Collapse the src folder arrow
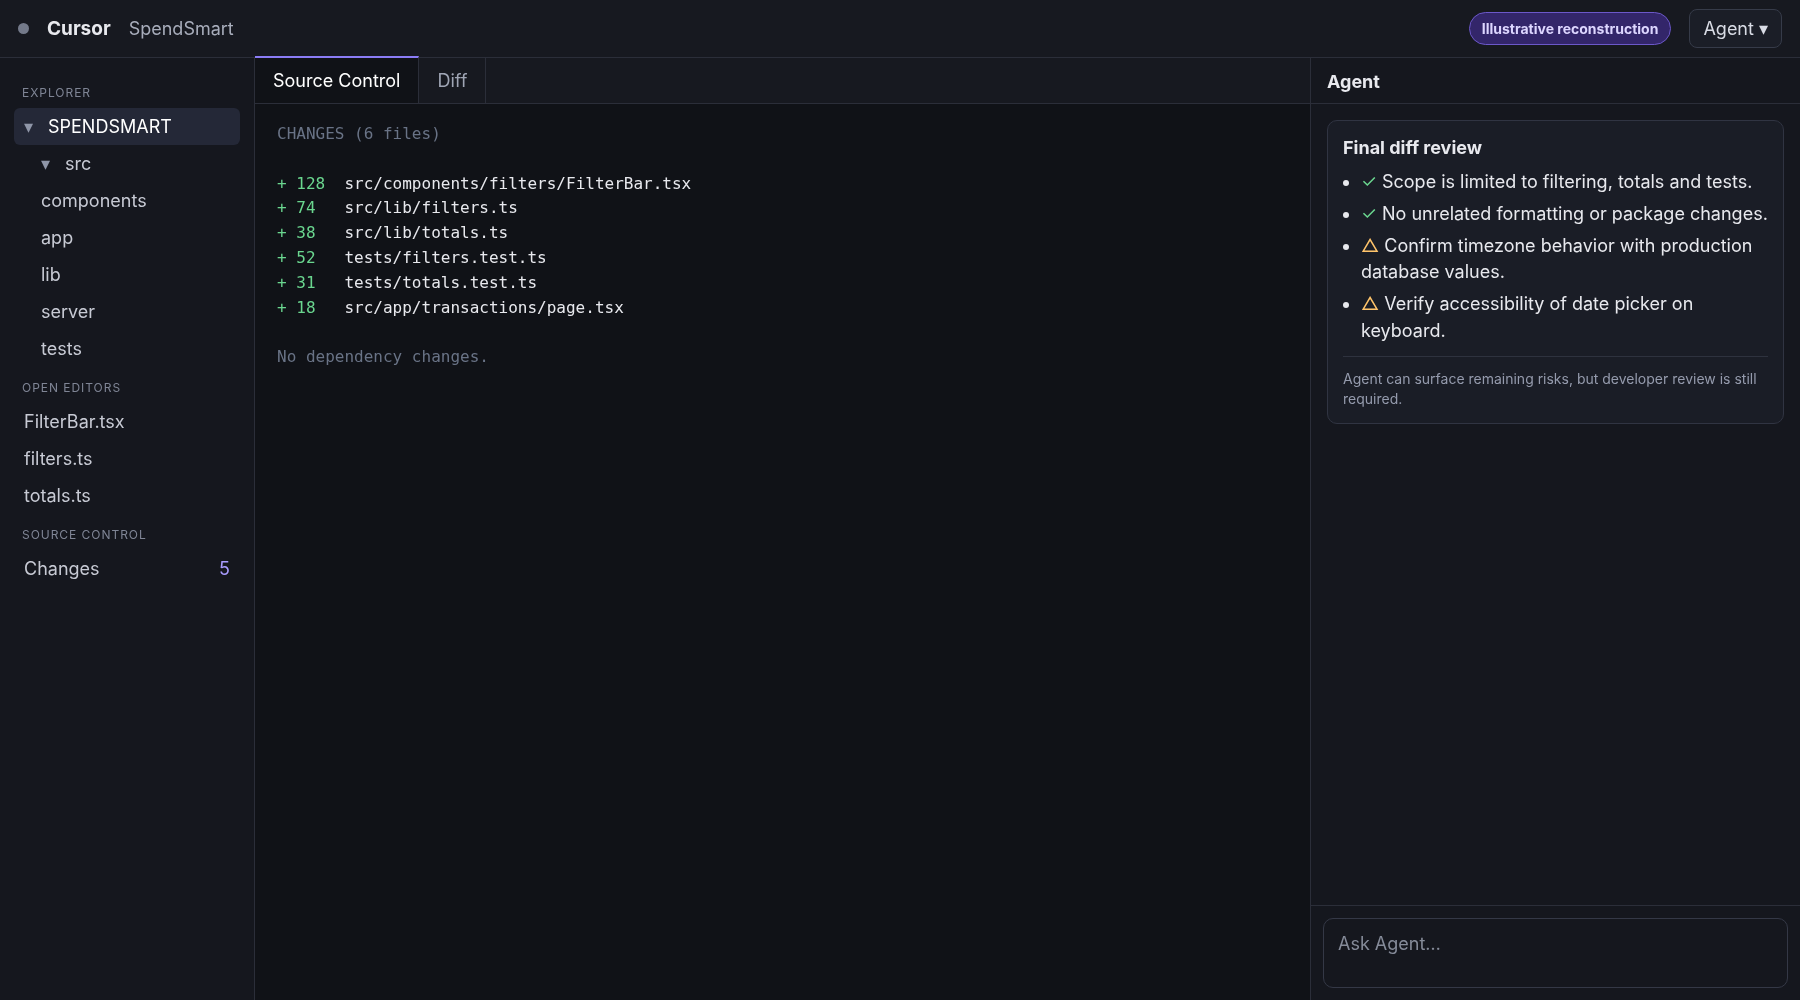The height and width of the screenshot is (1000, 1800). (x=45, y=164)
